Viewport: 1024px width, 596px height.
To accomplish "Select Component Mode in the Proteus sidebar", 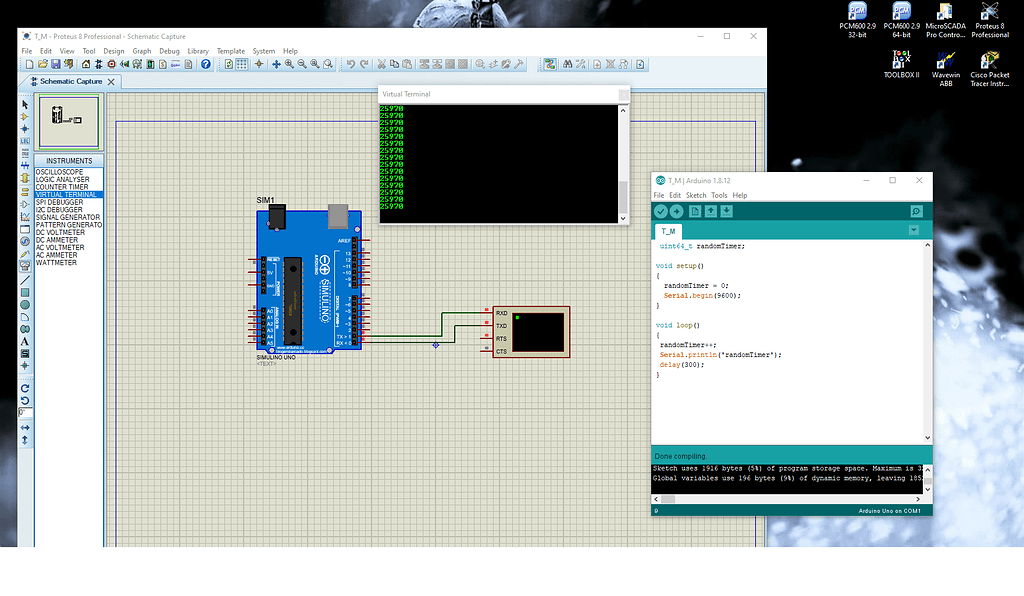I will 24,116.
